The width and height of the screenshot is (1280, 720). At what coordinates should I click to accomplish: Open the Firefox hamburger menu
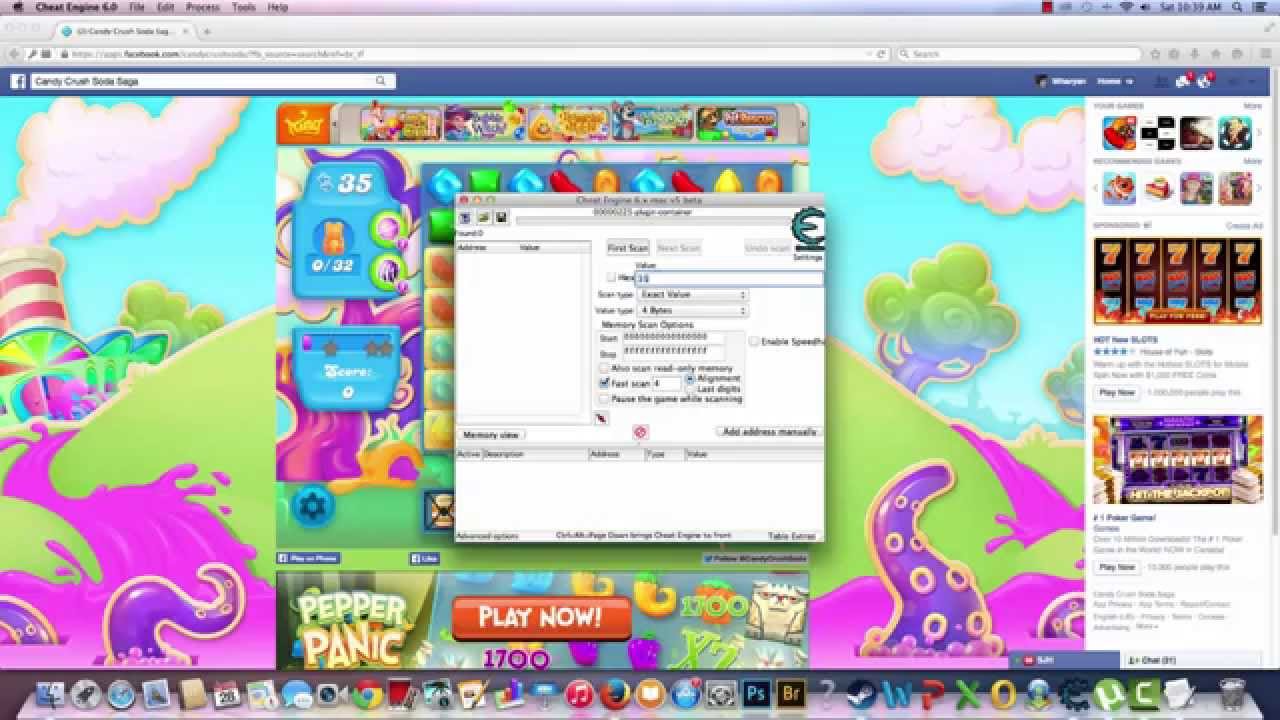(1265, 54)
